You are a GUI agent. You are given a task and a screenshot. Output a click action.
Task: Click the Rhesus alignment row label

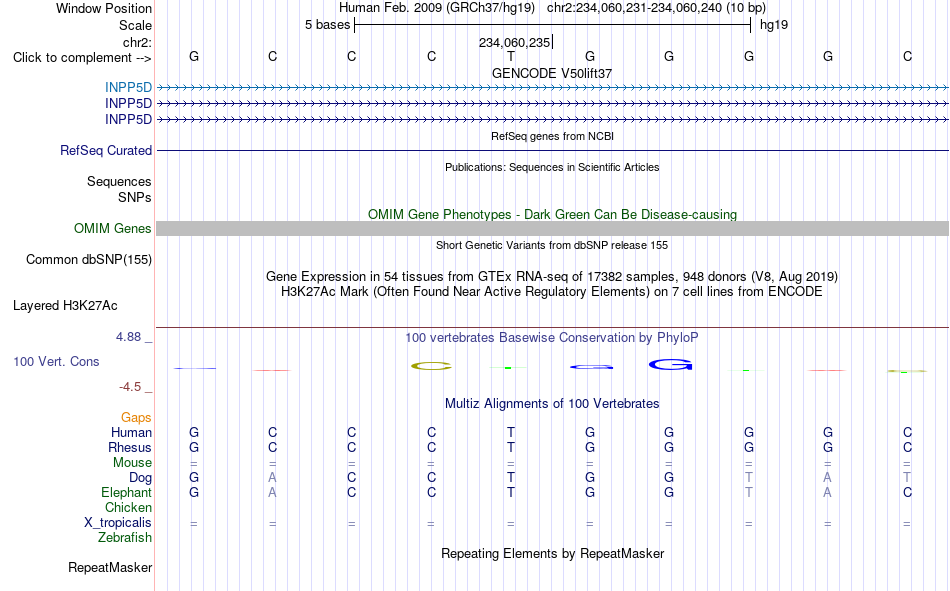click(130, 447)
